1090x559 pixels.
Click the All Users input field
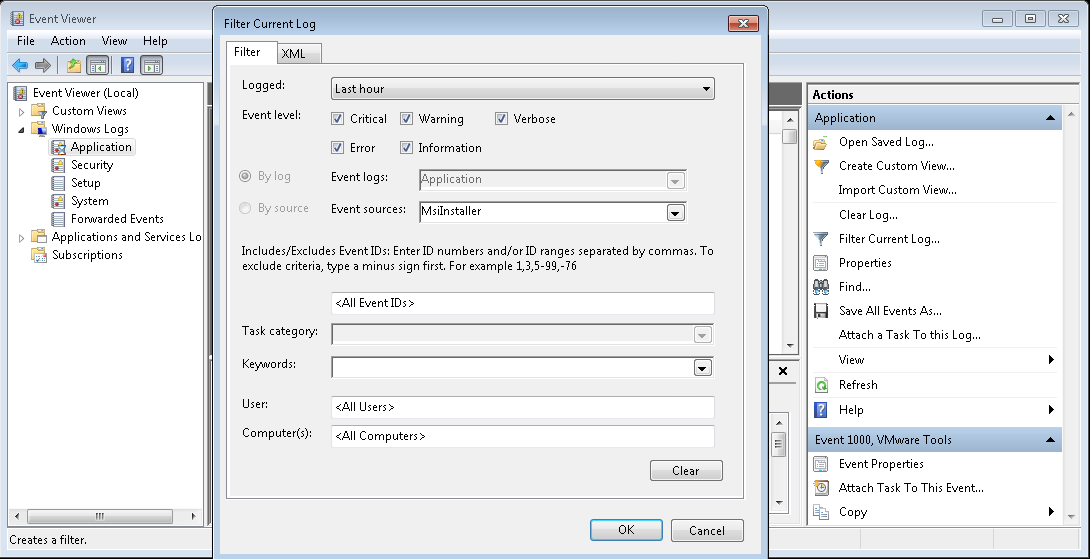point(523,407)
